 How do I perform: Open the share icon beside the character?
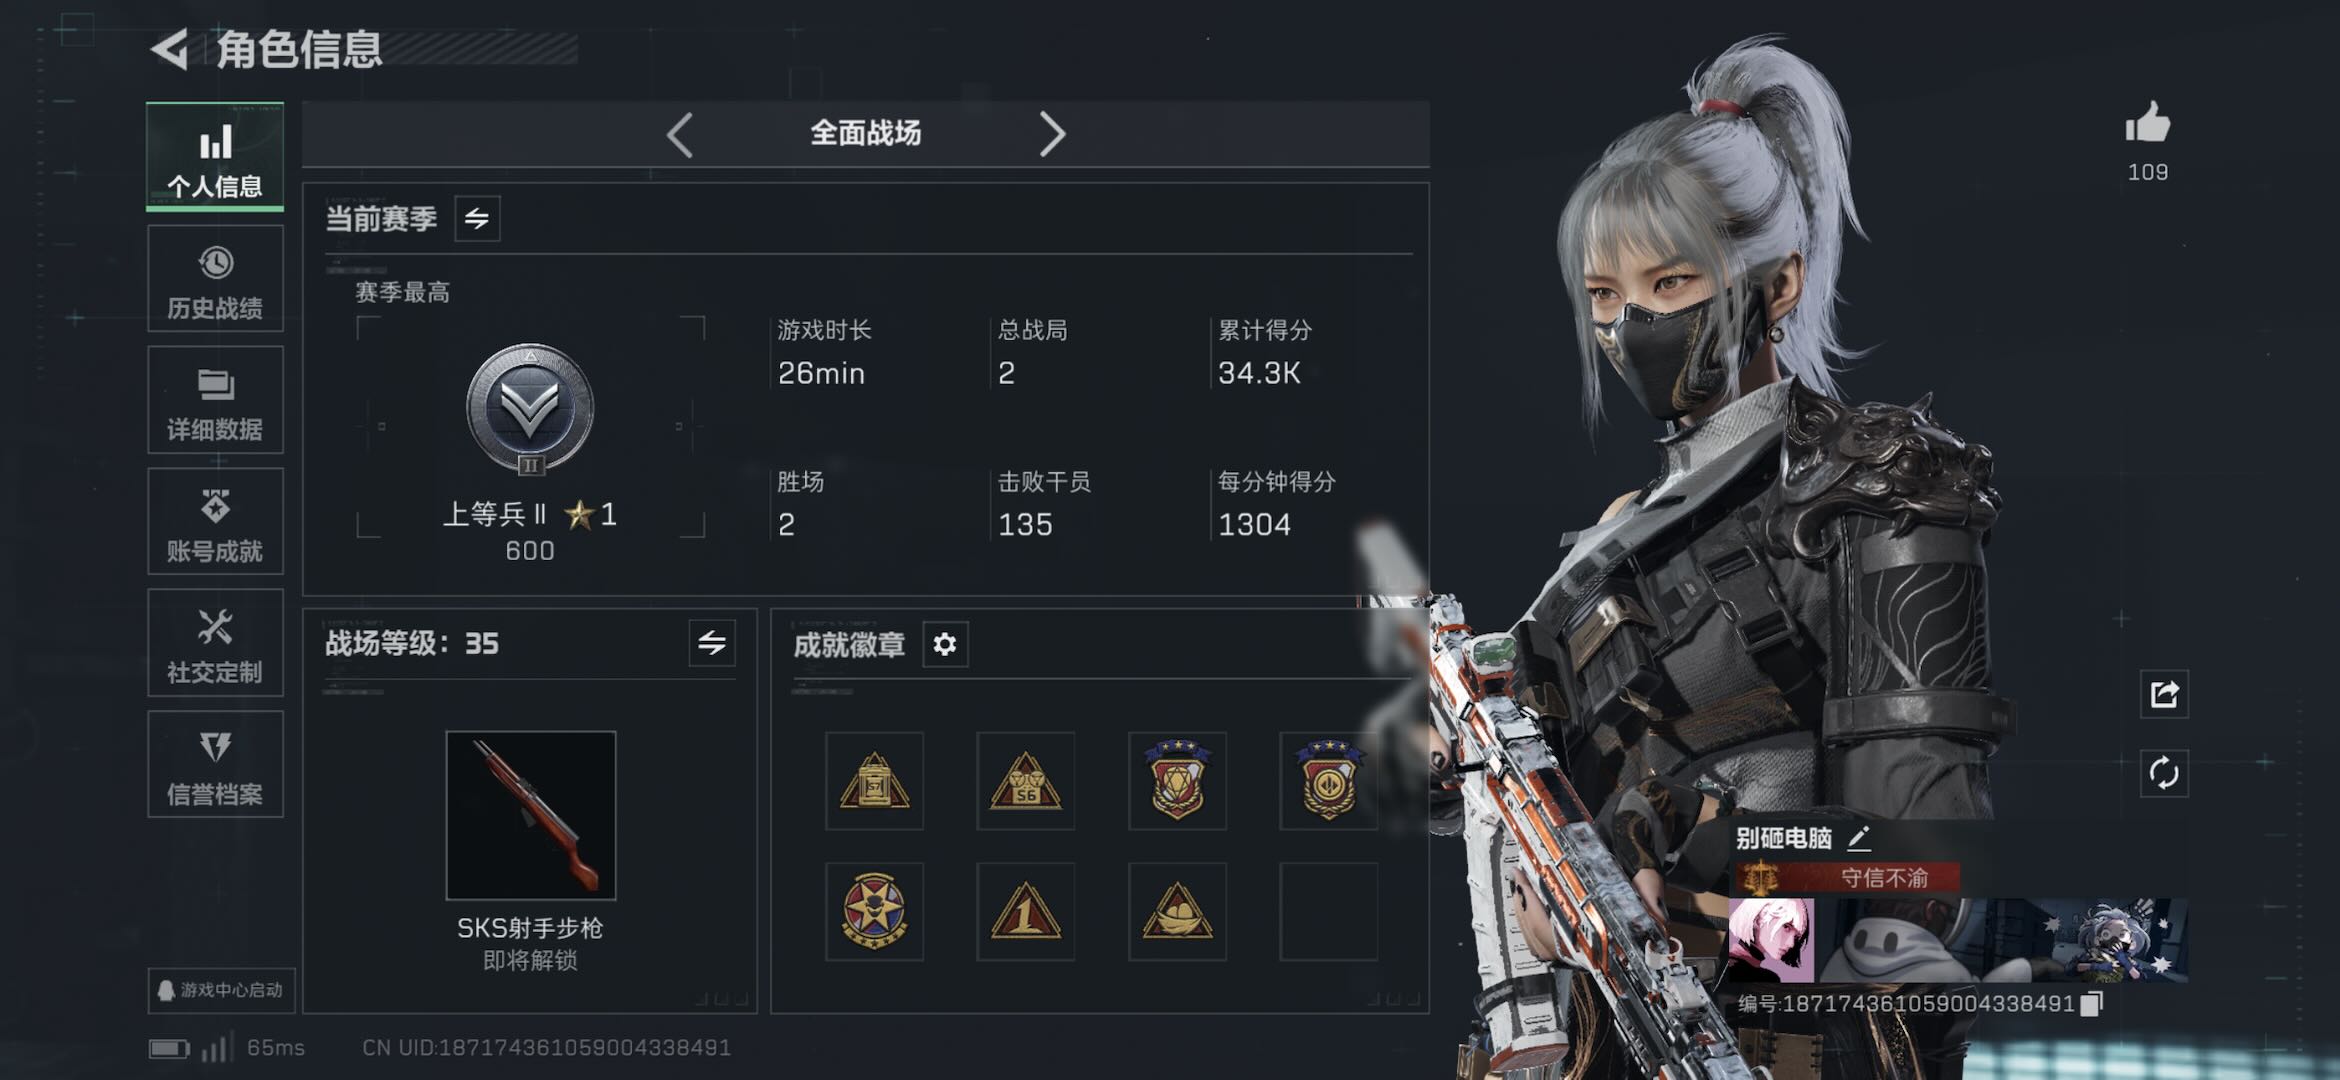(x=2164, y=694)
